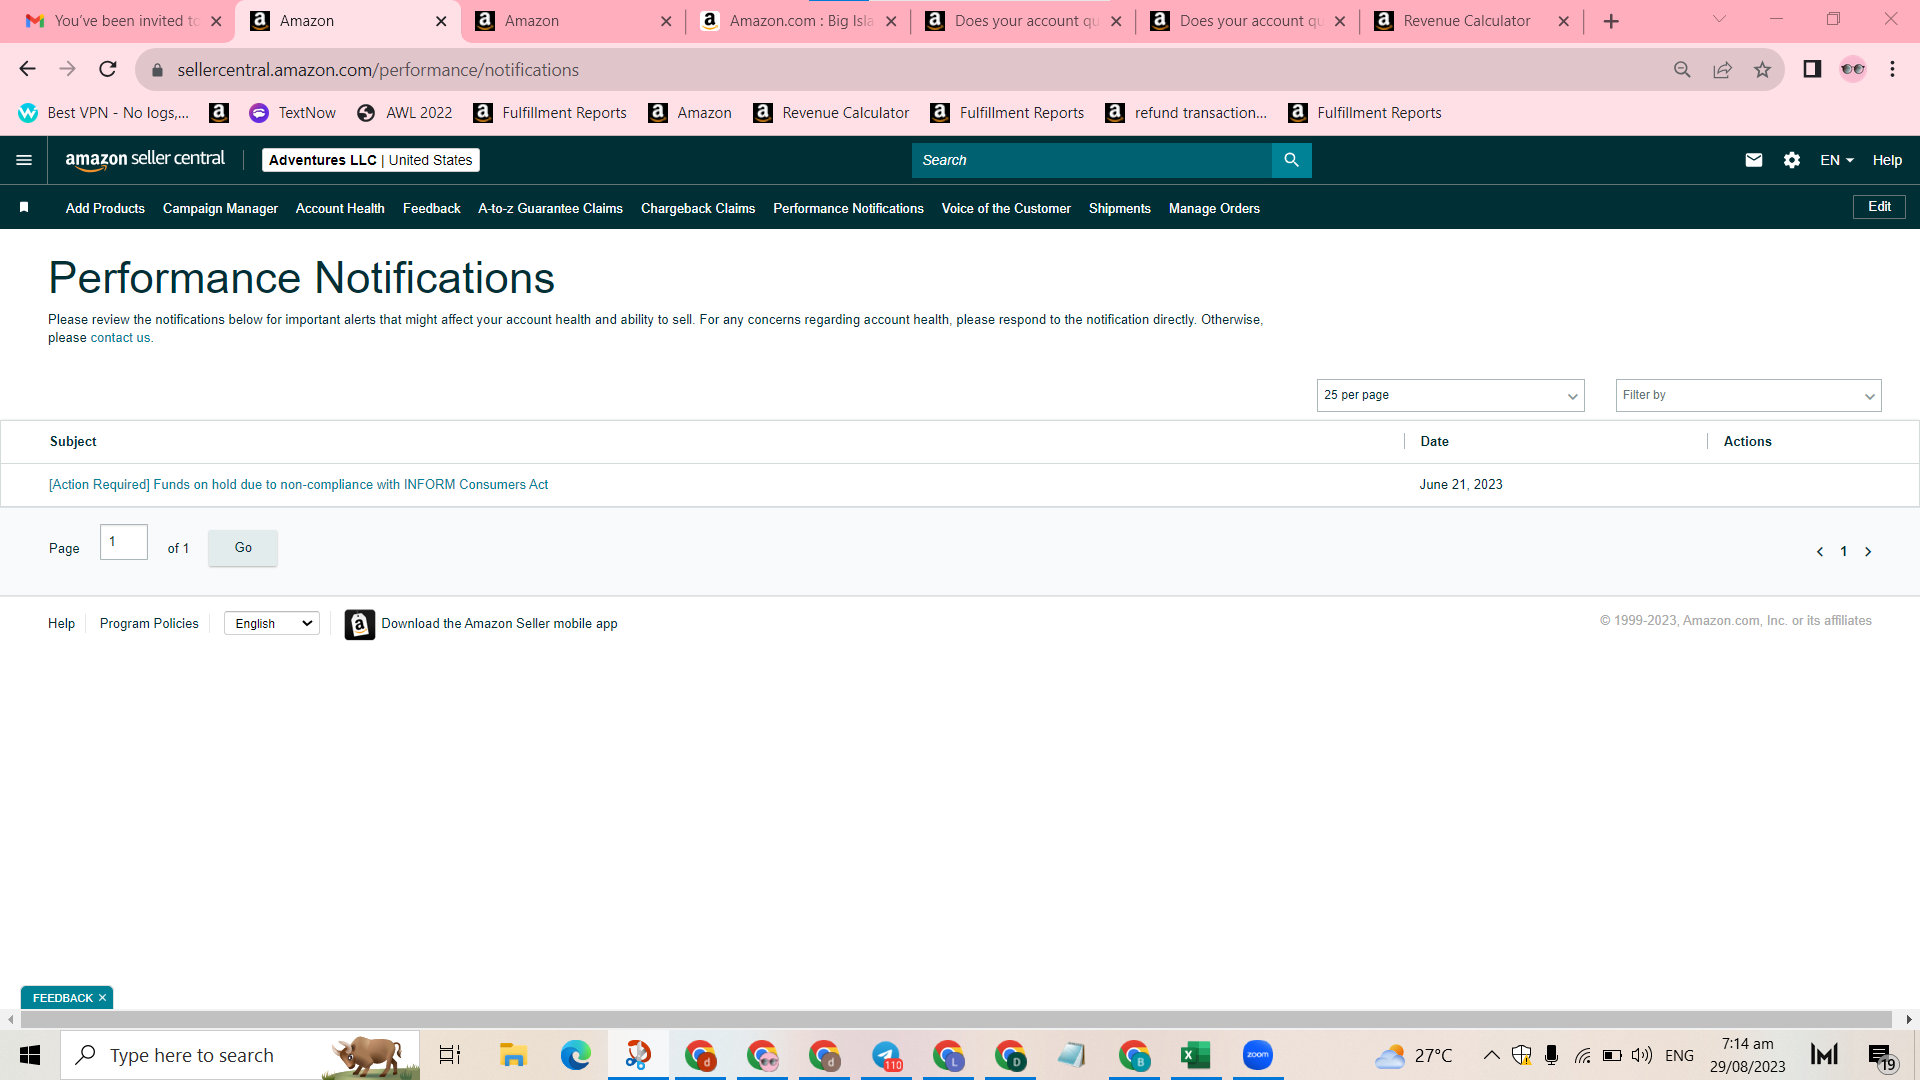Click Adventures LLC account switcher
The width and height of the screenshot is (1920, 1080).
click(x=370, y=160)
